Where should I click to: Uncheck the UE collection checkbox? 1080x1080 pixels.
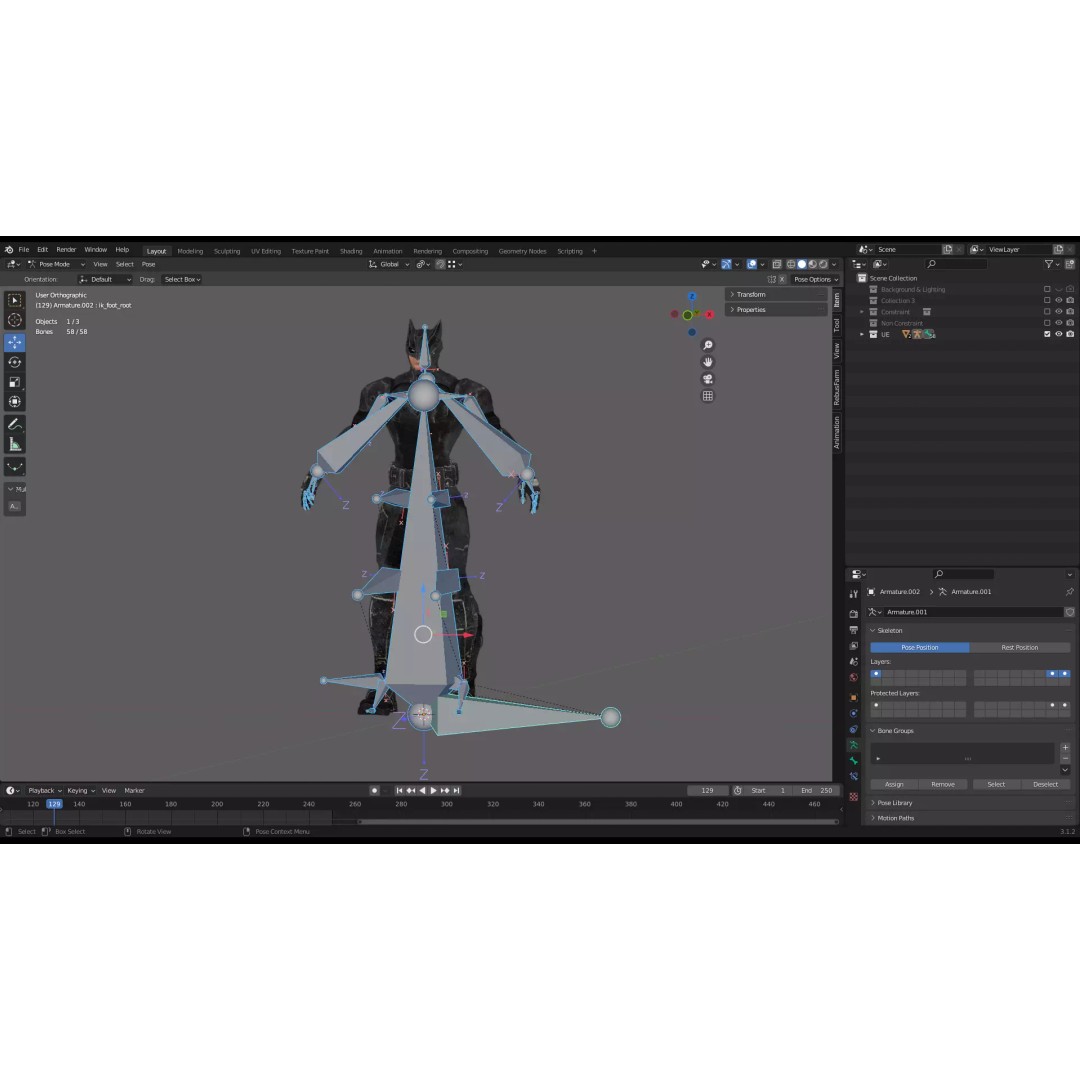(1047, 334)
